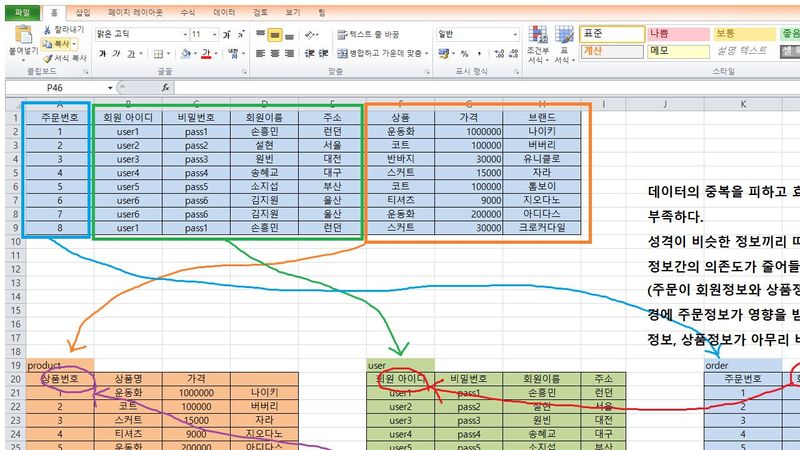Viewport: 800px width, 450px height.
Task: Switch to the 수식 (Formulas) tab
Action: coord(188,12)
